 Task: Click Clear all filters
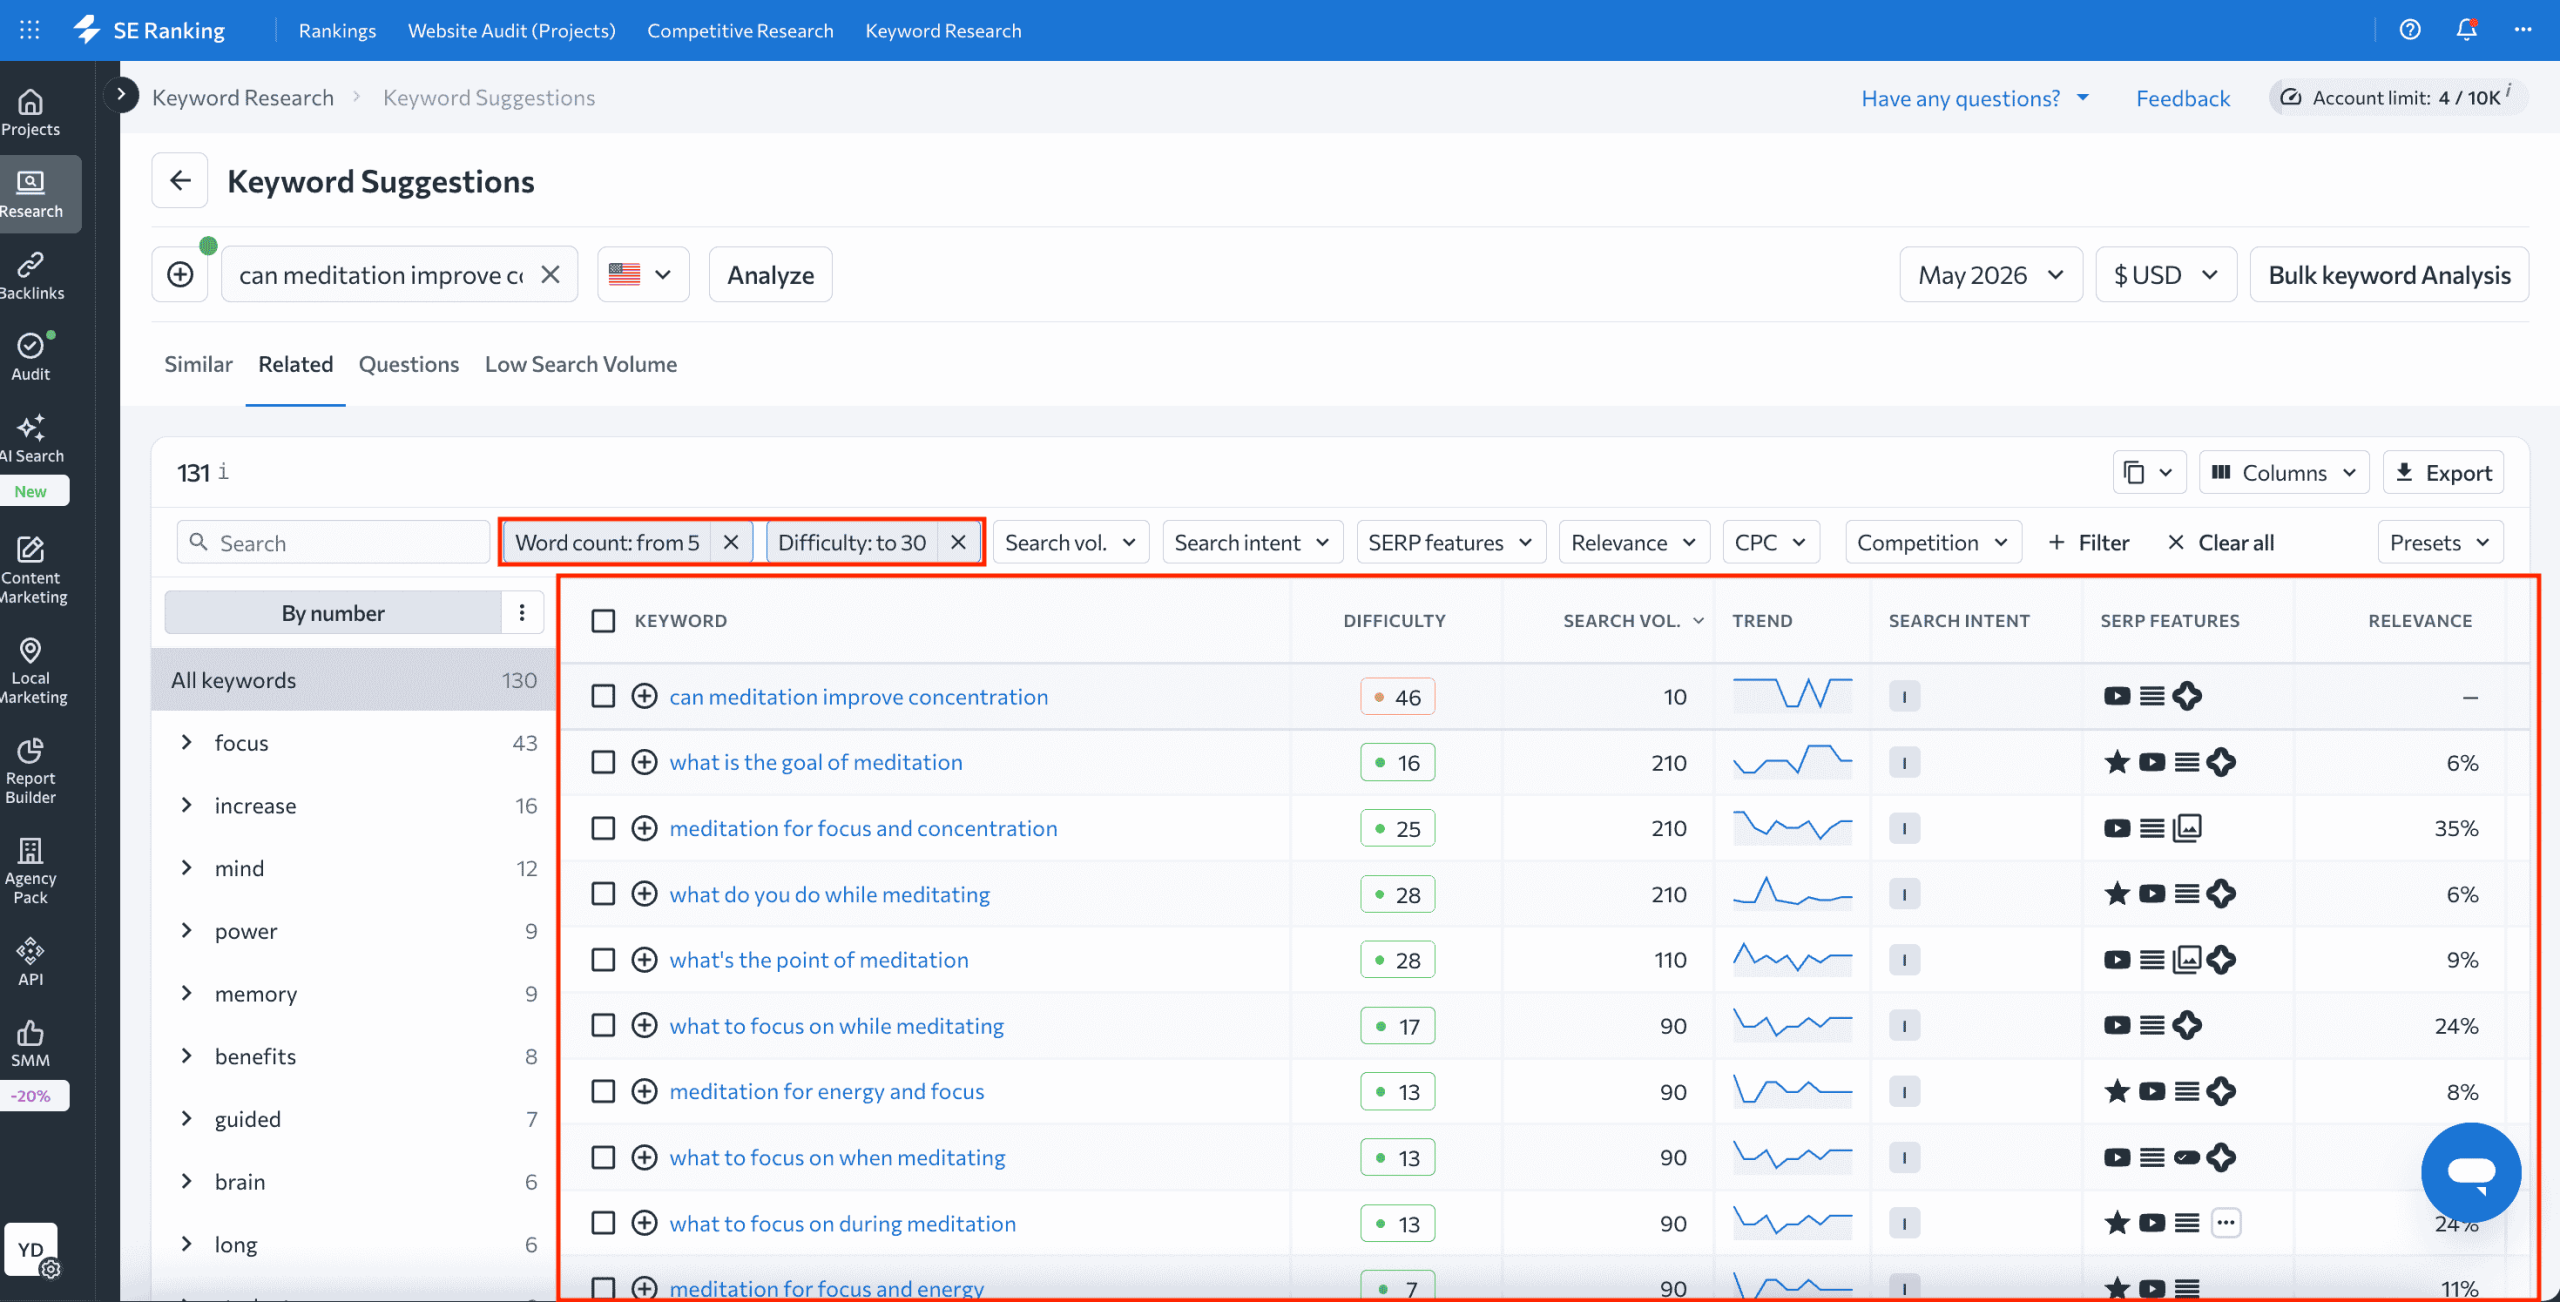point(2220,542)
